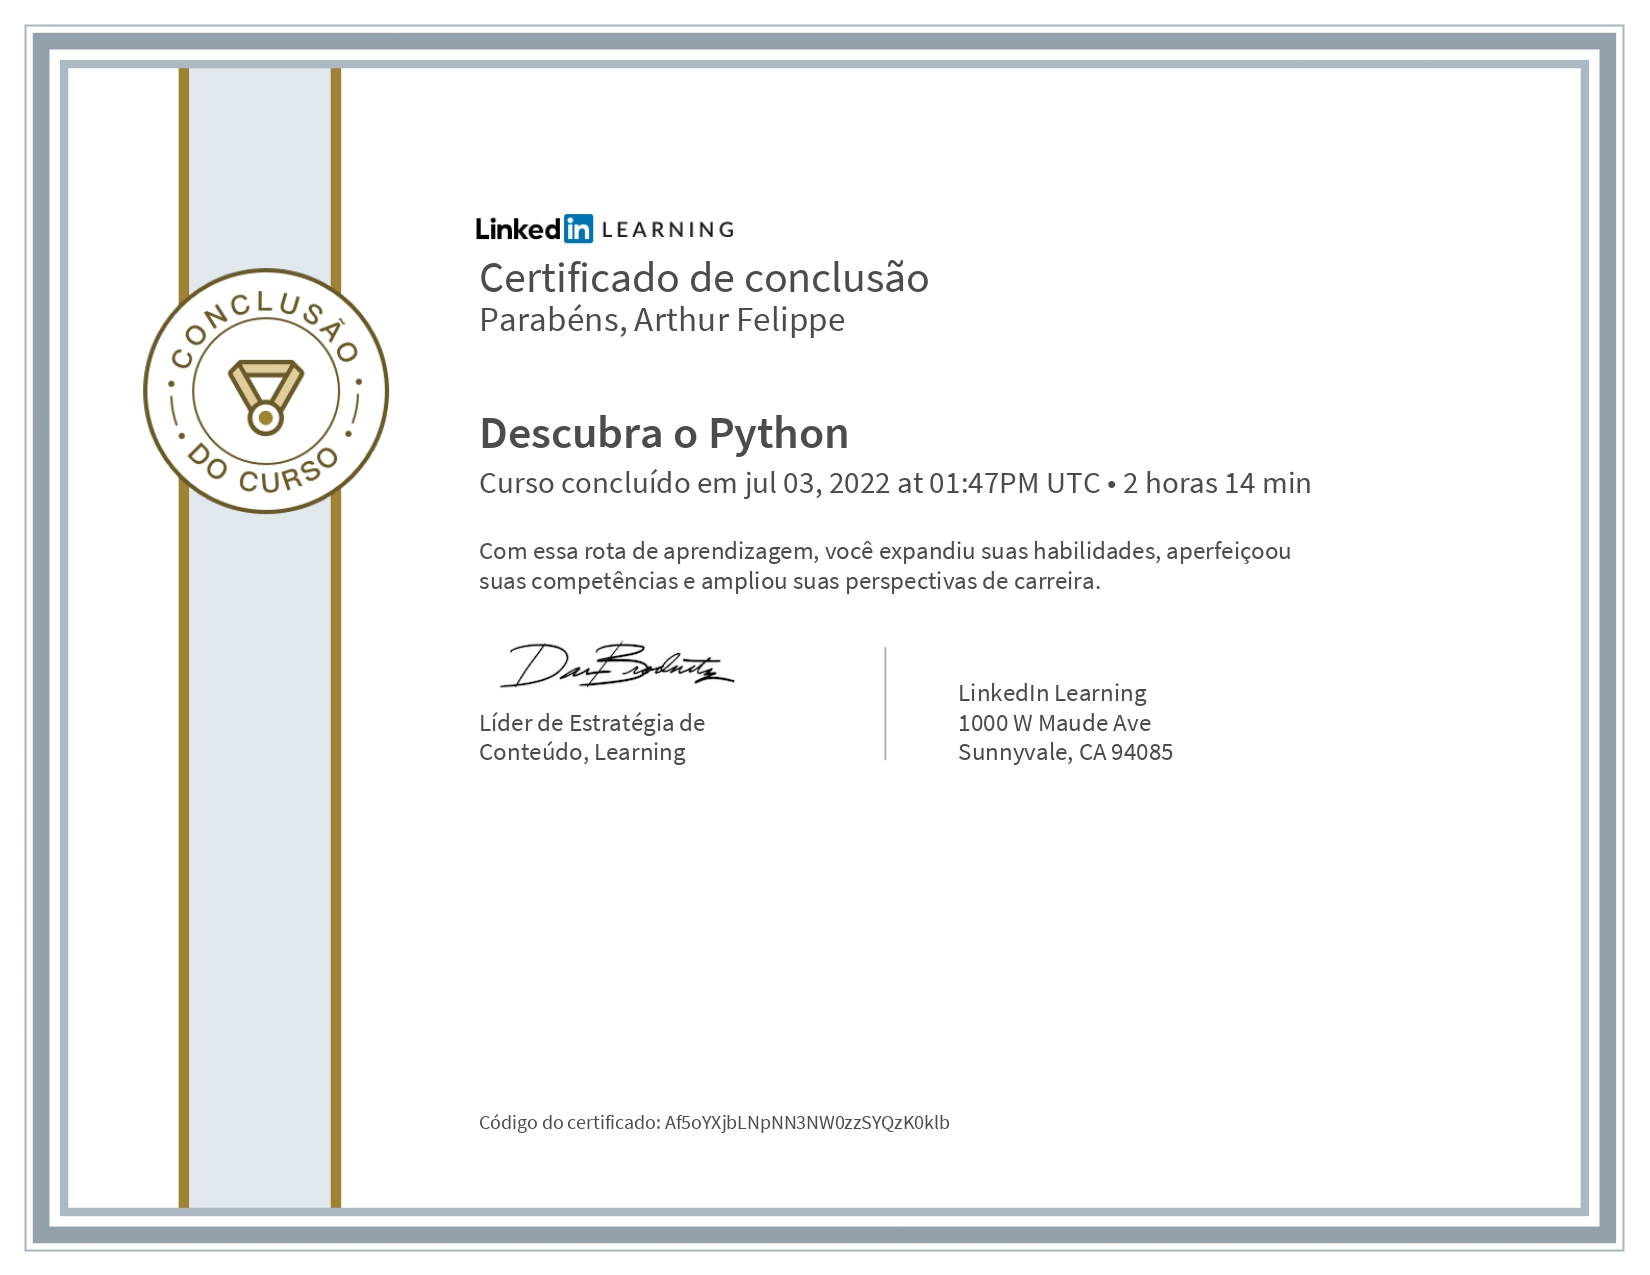The width and height of the screenshot is (1650, 1275).
Task: Click the light blue ribbon band below seal
Action: coord(260,850)
